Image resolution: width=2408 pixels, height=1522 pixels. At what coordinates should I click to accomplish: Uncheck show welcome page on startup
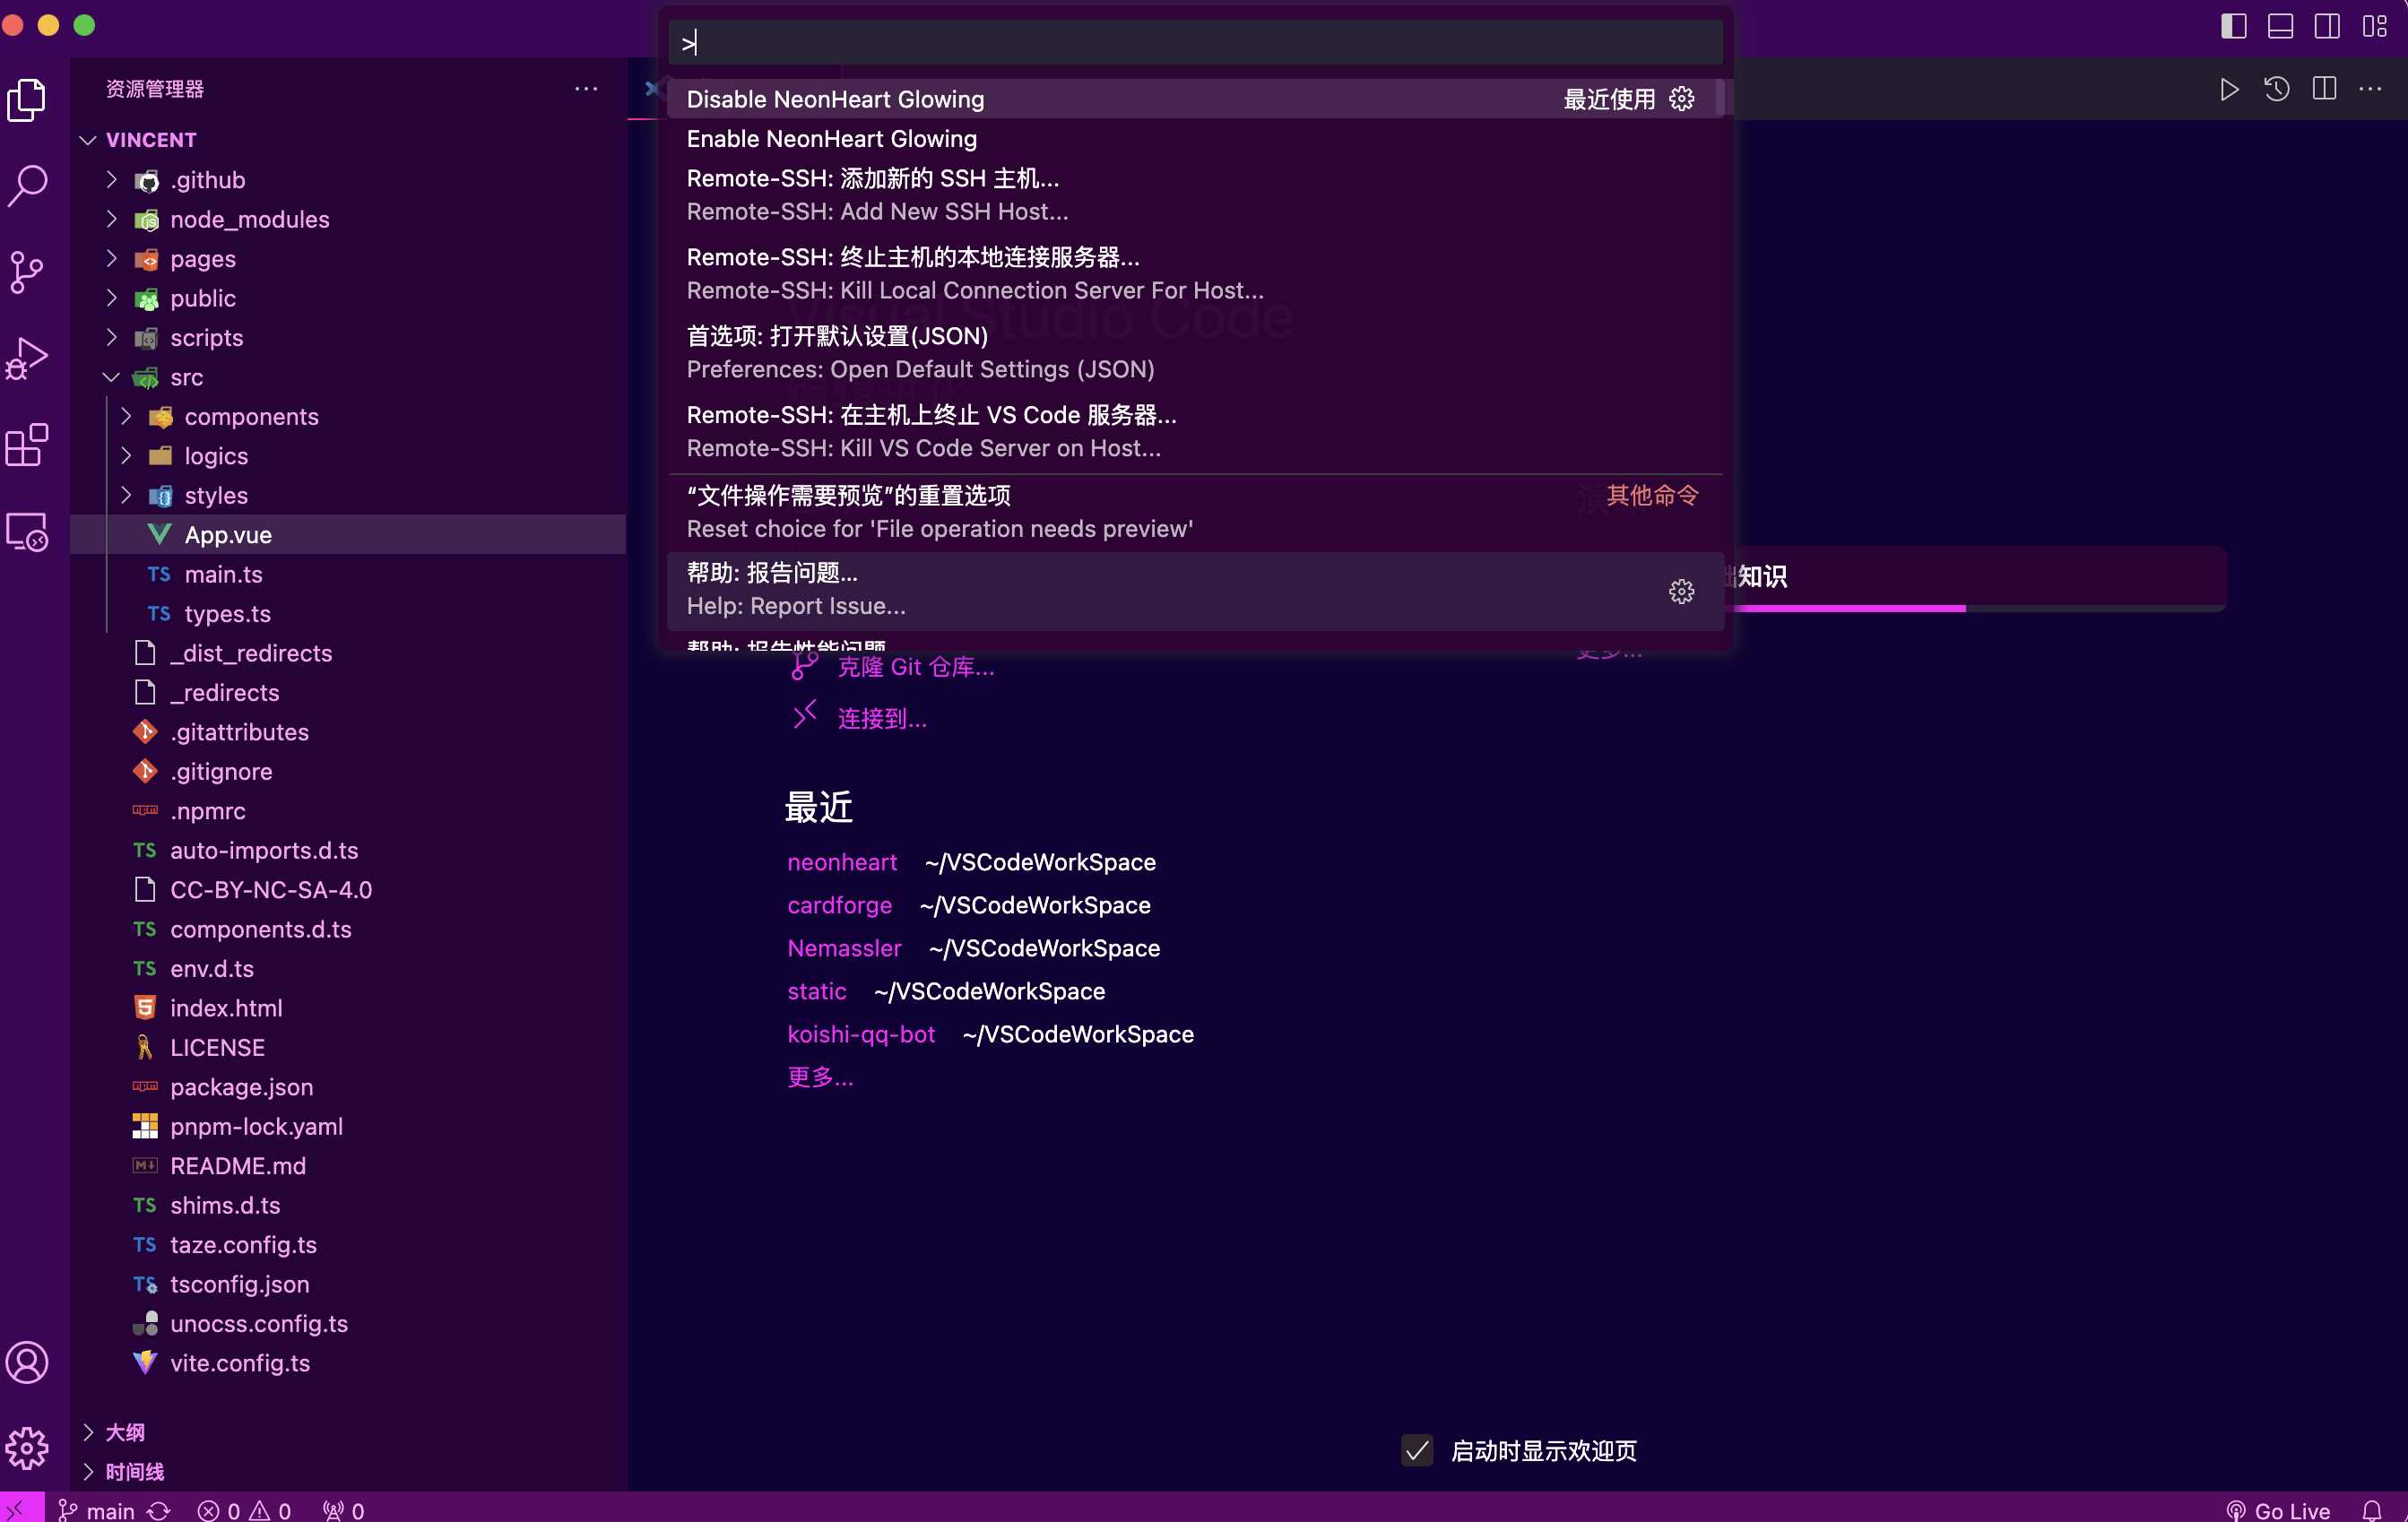pos(1417,1450)
